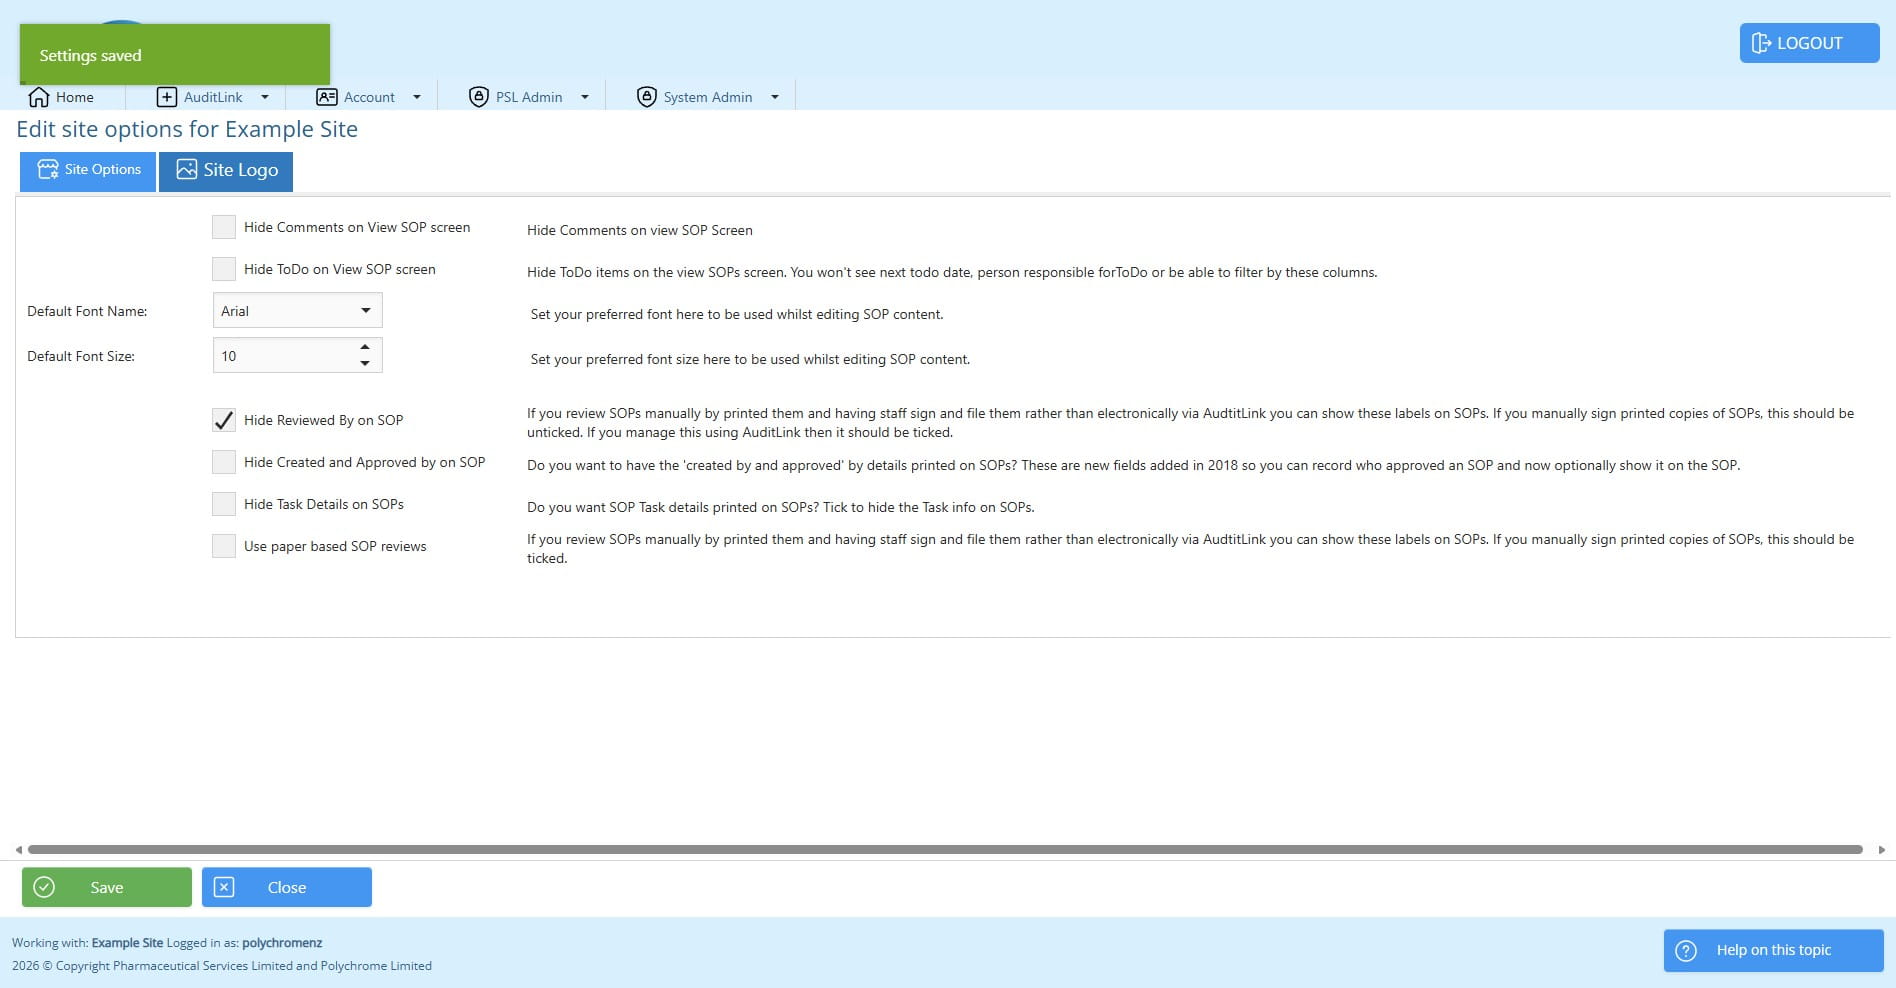Increase Default Font Size with up arrow
1896x988 pixels.
click(x=365, y=347)
